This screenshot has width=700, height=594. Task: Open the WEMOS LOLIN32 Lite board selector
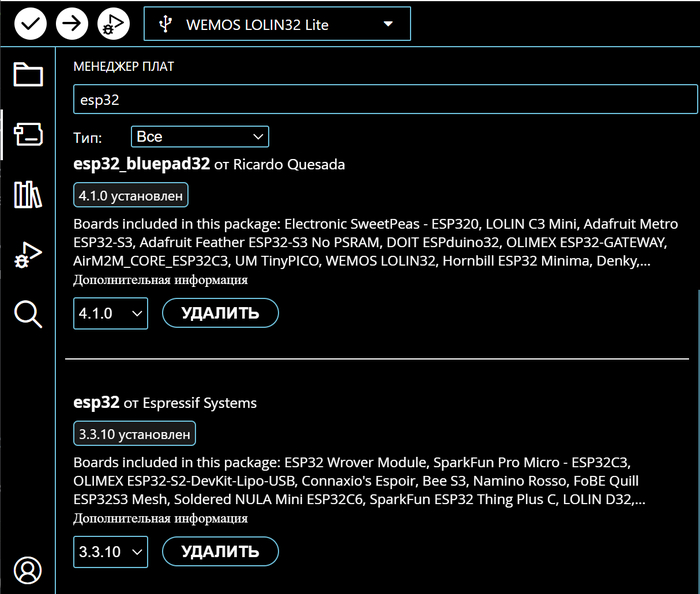click(x=277, y=24)
